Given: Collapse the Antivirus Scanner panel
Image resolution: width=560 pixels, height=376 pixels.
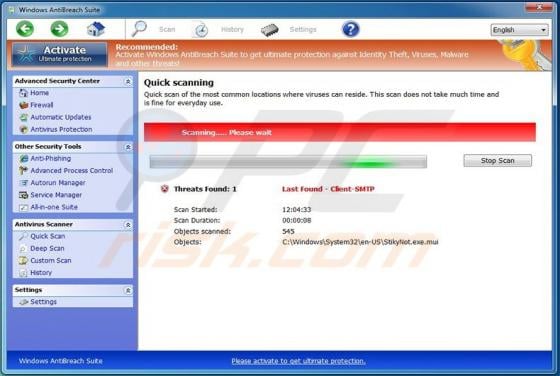Looking at the screenshot, I should [128, 225].
